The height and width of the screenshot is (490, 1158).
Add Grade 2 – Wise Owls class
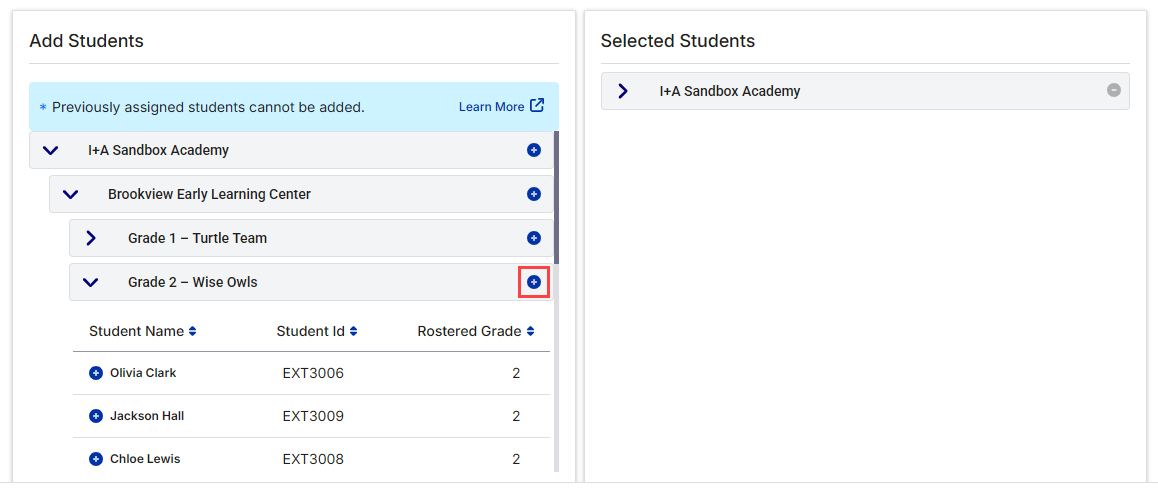coord(534,282)
